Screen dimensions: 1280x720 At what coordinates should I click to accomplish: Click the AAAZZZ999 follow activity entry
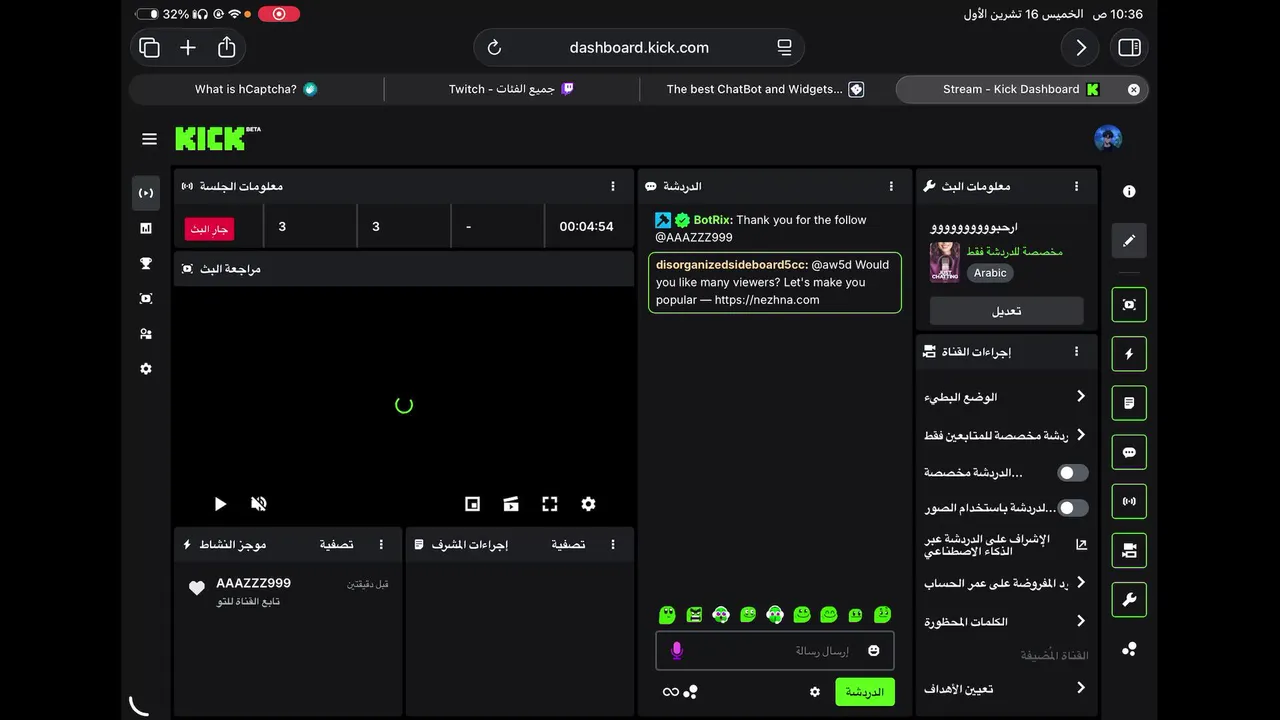(x=288, y=591)
